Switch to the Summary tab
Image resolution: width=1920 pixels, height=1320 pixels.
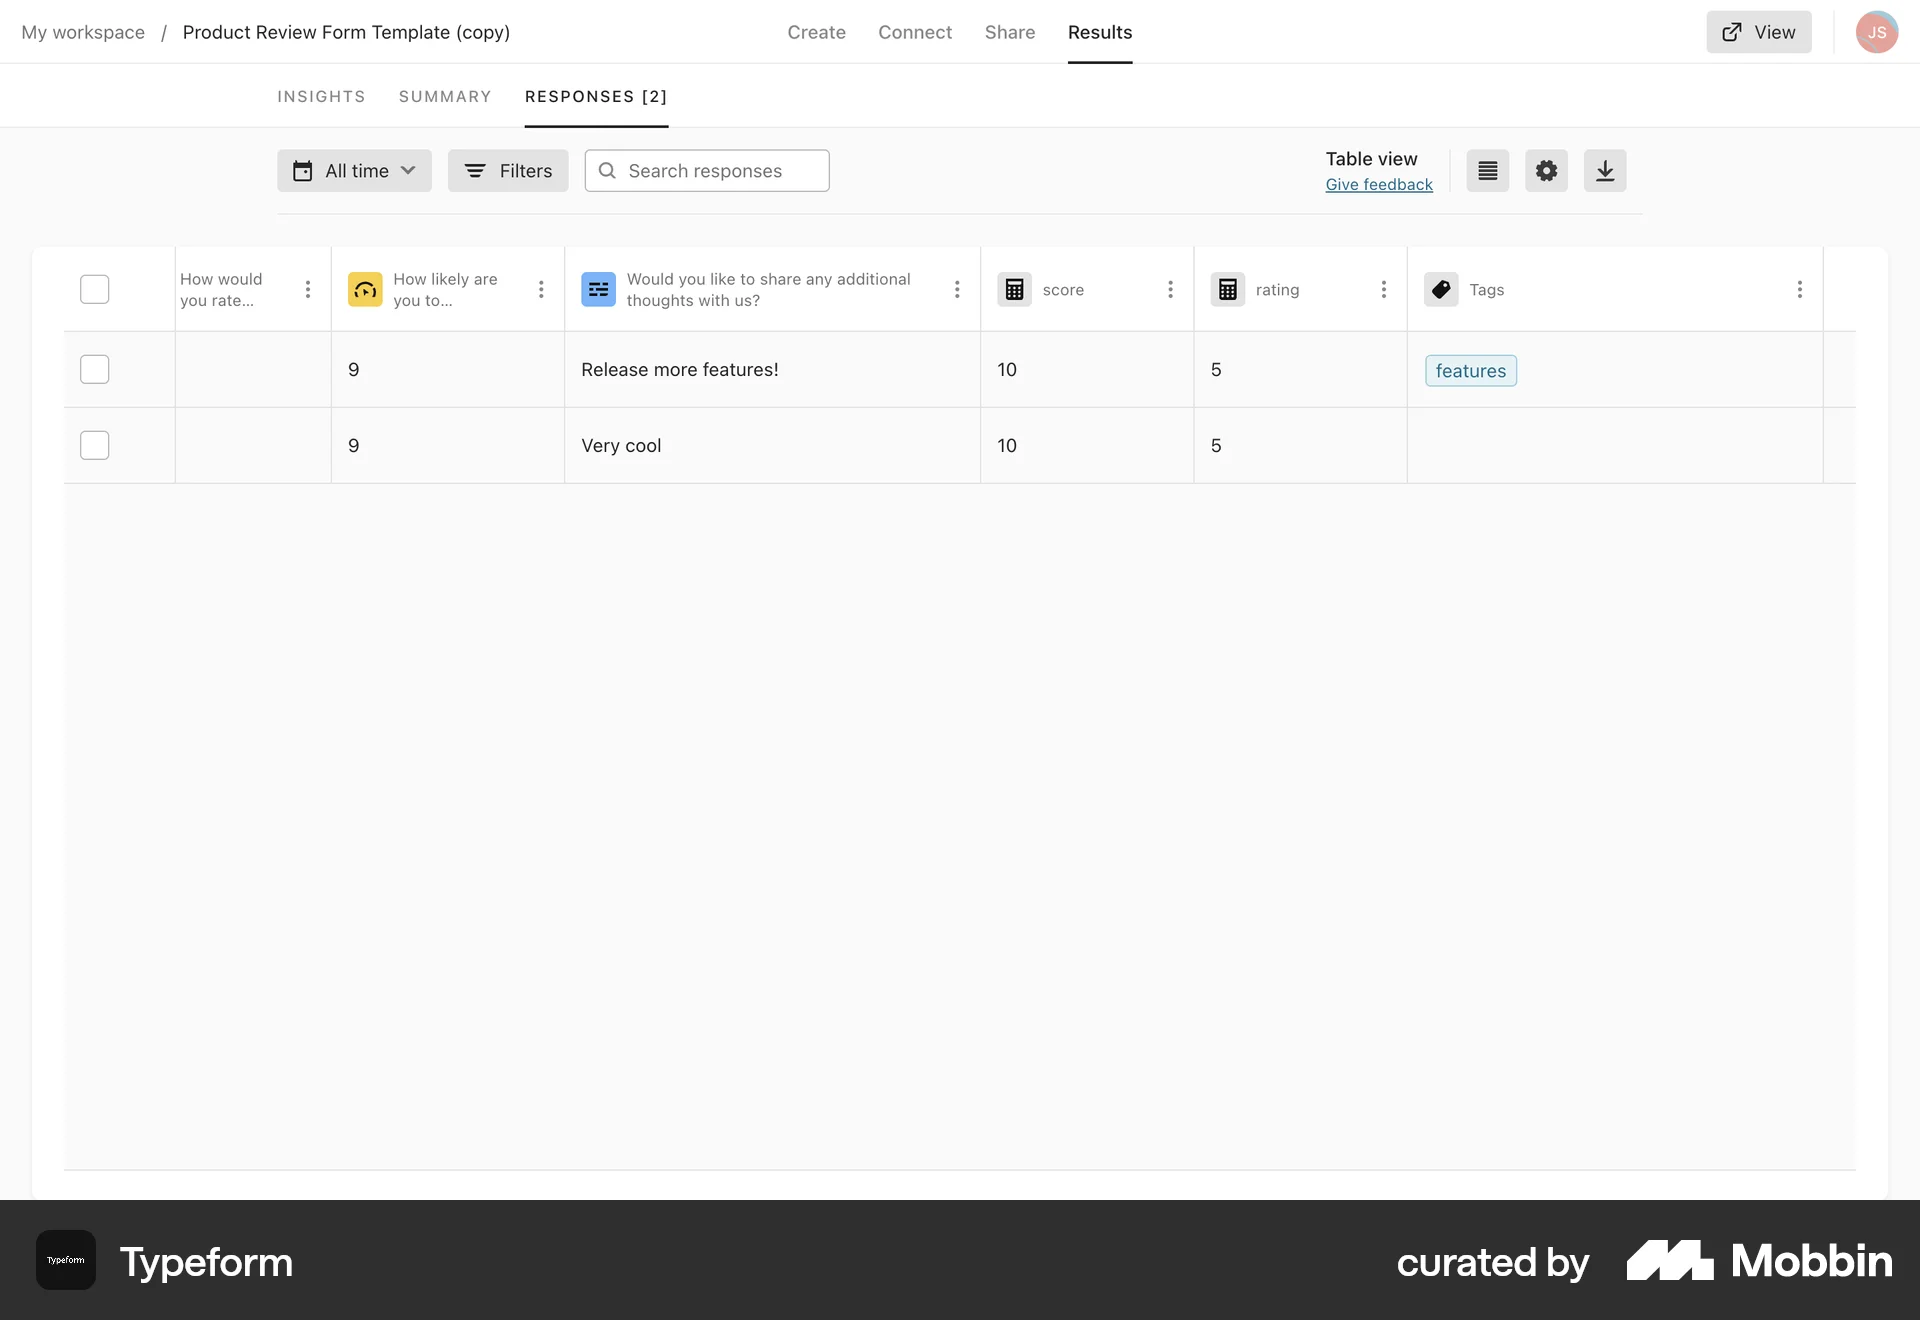[444, 96]
